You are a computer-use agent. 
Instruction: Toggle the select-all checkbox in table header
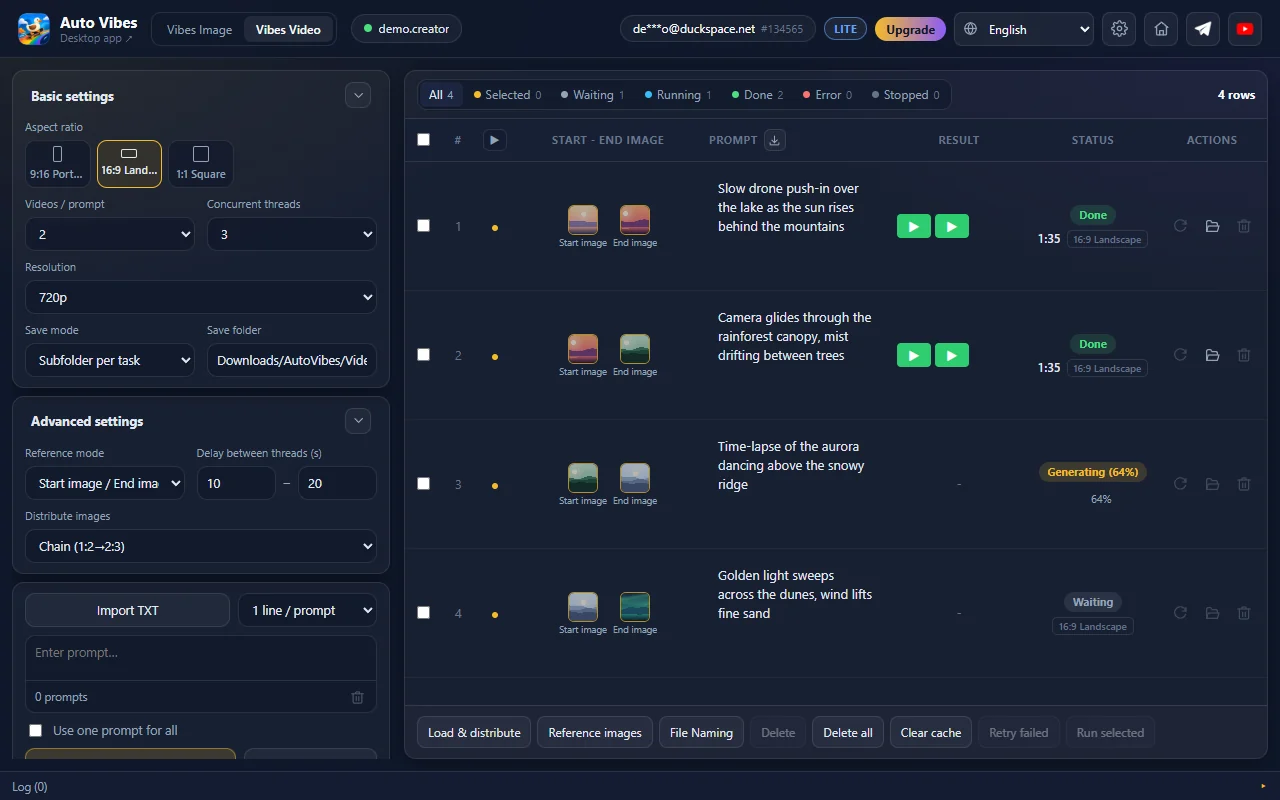[x=423, y=140]
